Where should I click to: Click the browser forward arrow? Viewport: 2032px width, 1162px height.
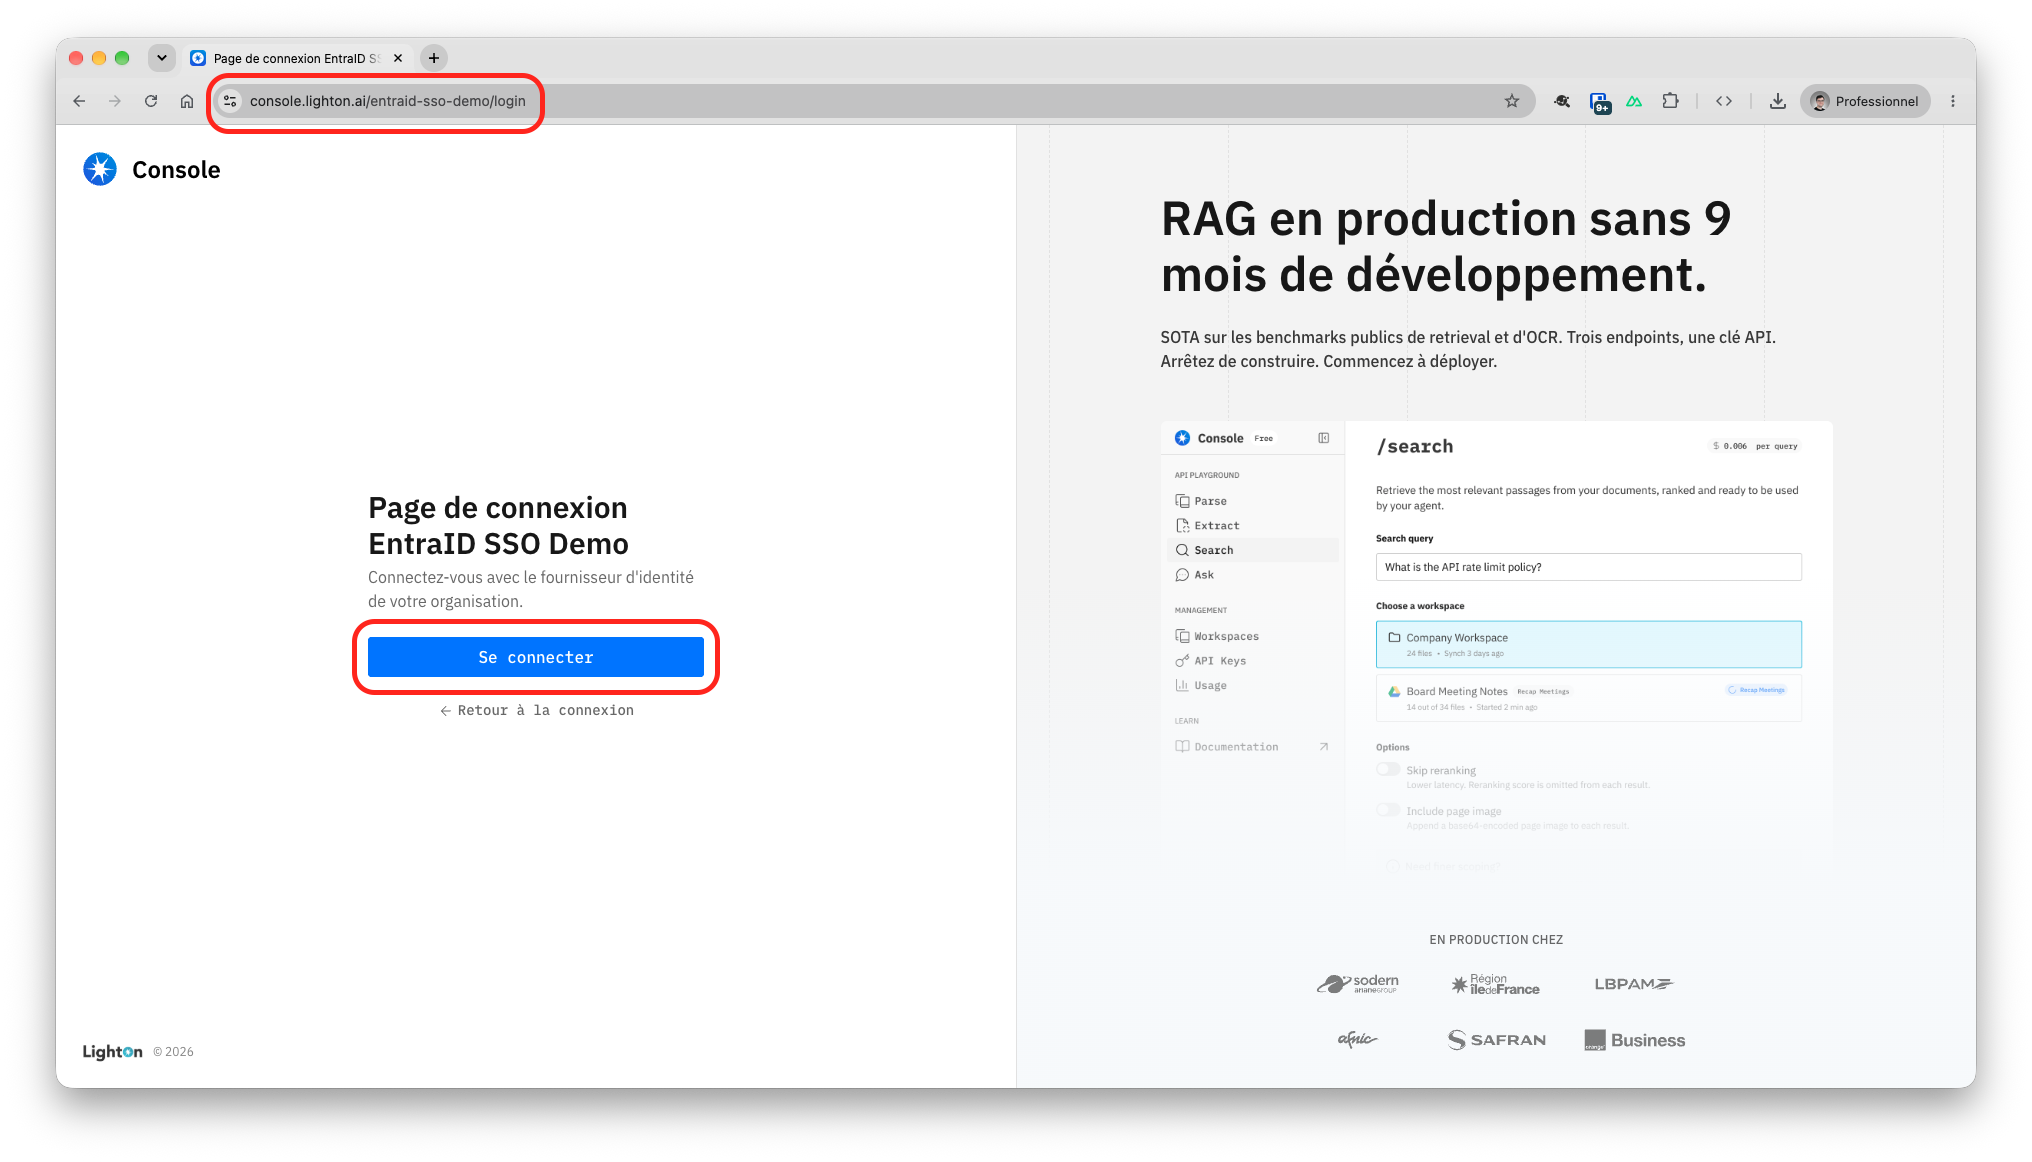(115, 101)
